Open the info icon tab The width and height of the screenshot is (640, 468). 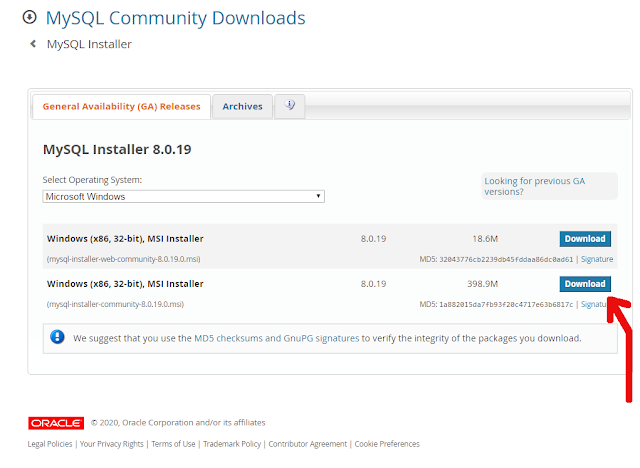click(290, 106)
